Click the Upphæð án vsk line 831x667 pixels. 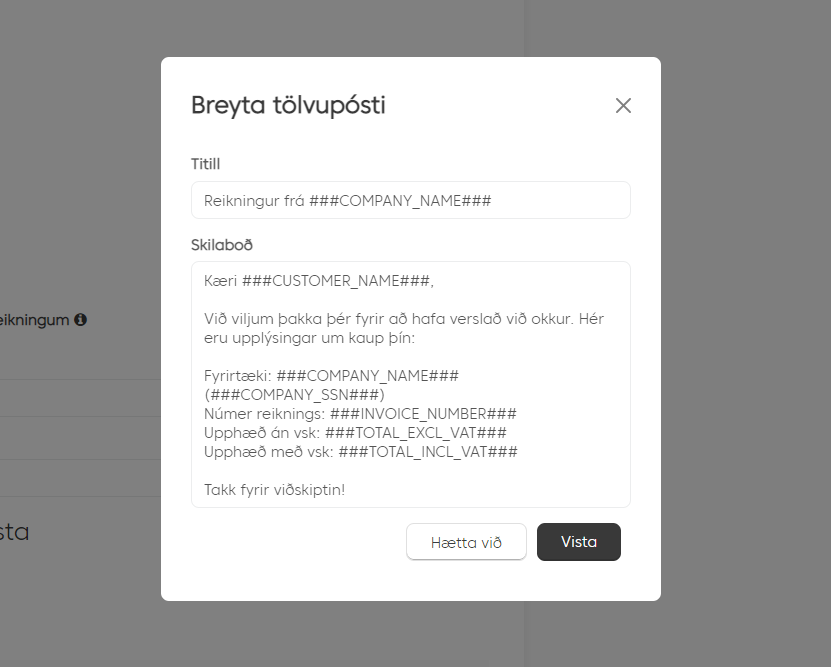355,433
